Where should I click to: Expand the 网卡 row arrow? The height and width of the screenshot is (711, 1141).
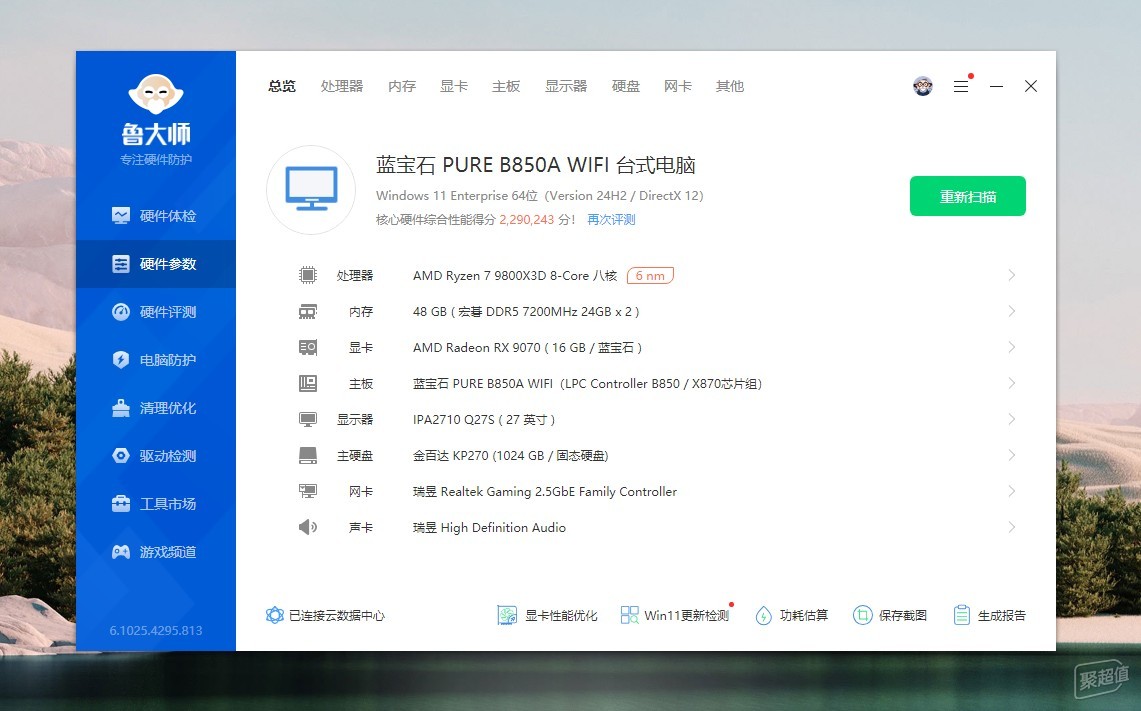click(1011, 491)
